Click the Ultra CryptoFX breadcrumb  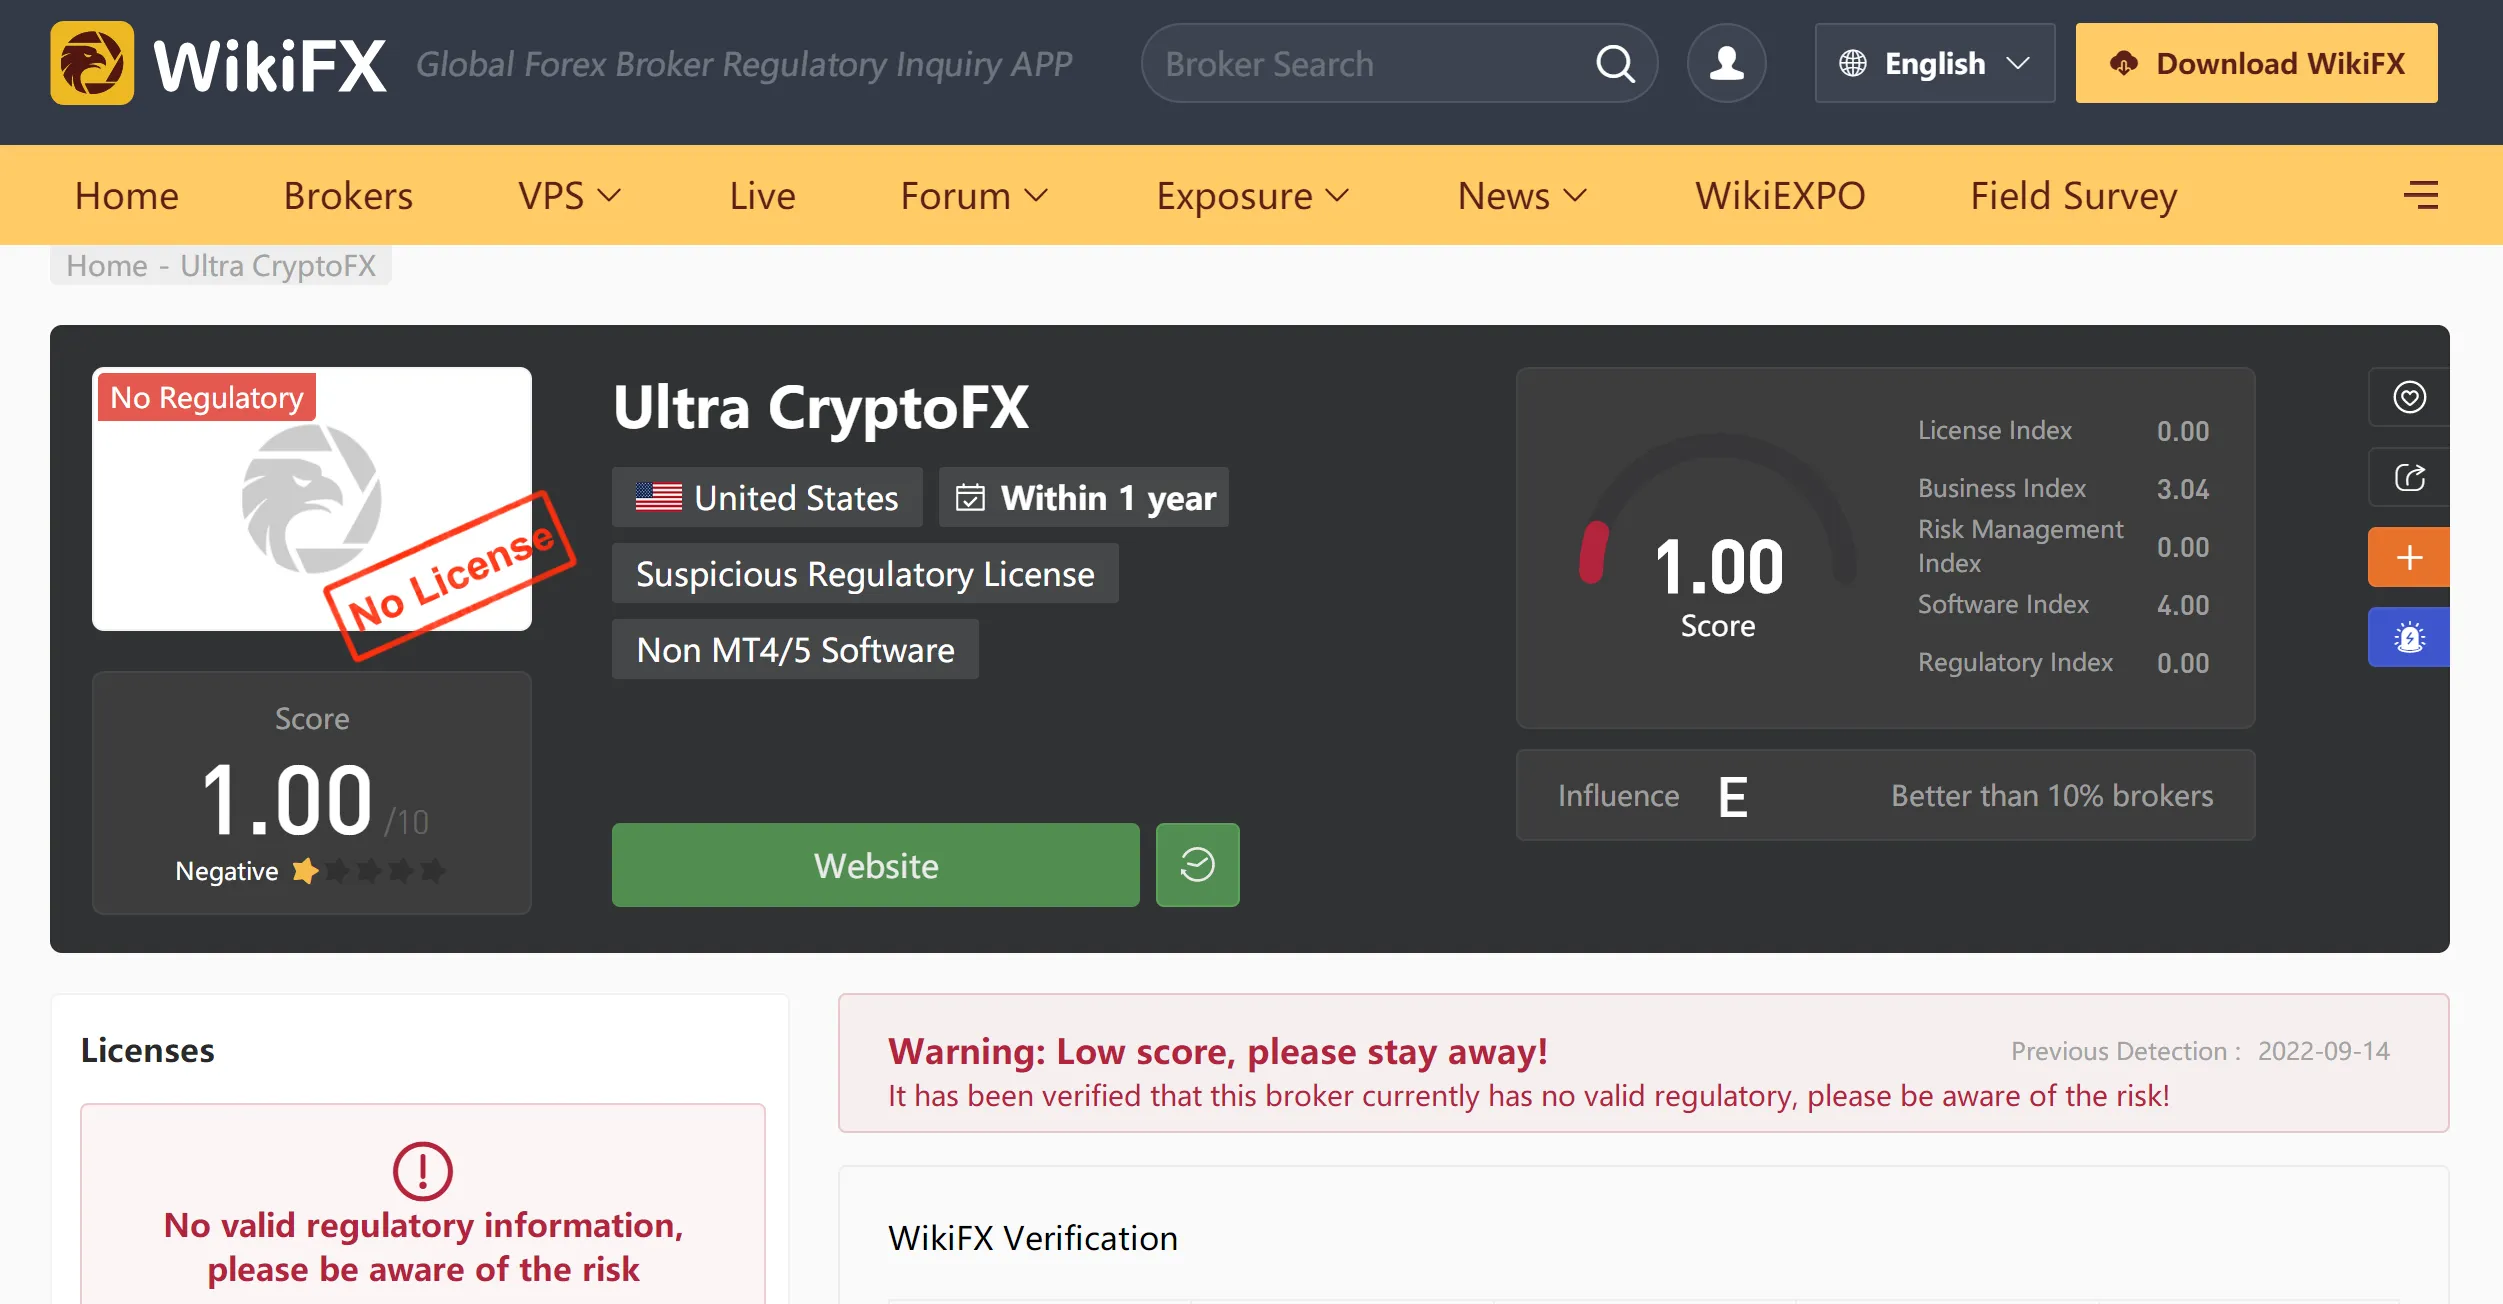click(278, 266)
